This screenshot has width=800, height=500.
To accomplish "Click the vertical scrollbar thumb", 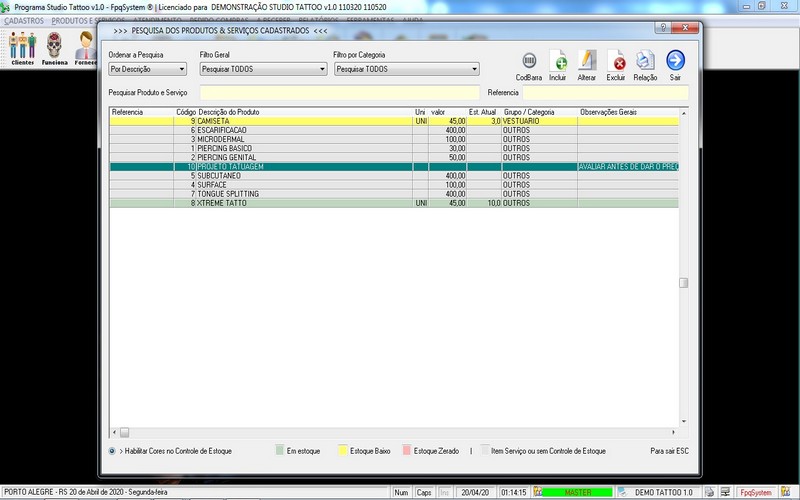I will (x=684, y=283).
